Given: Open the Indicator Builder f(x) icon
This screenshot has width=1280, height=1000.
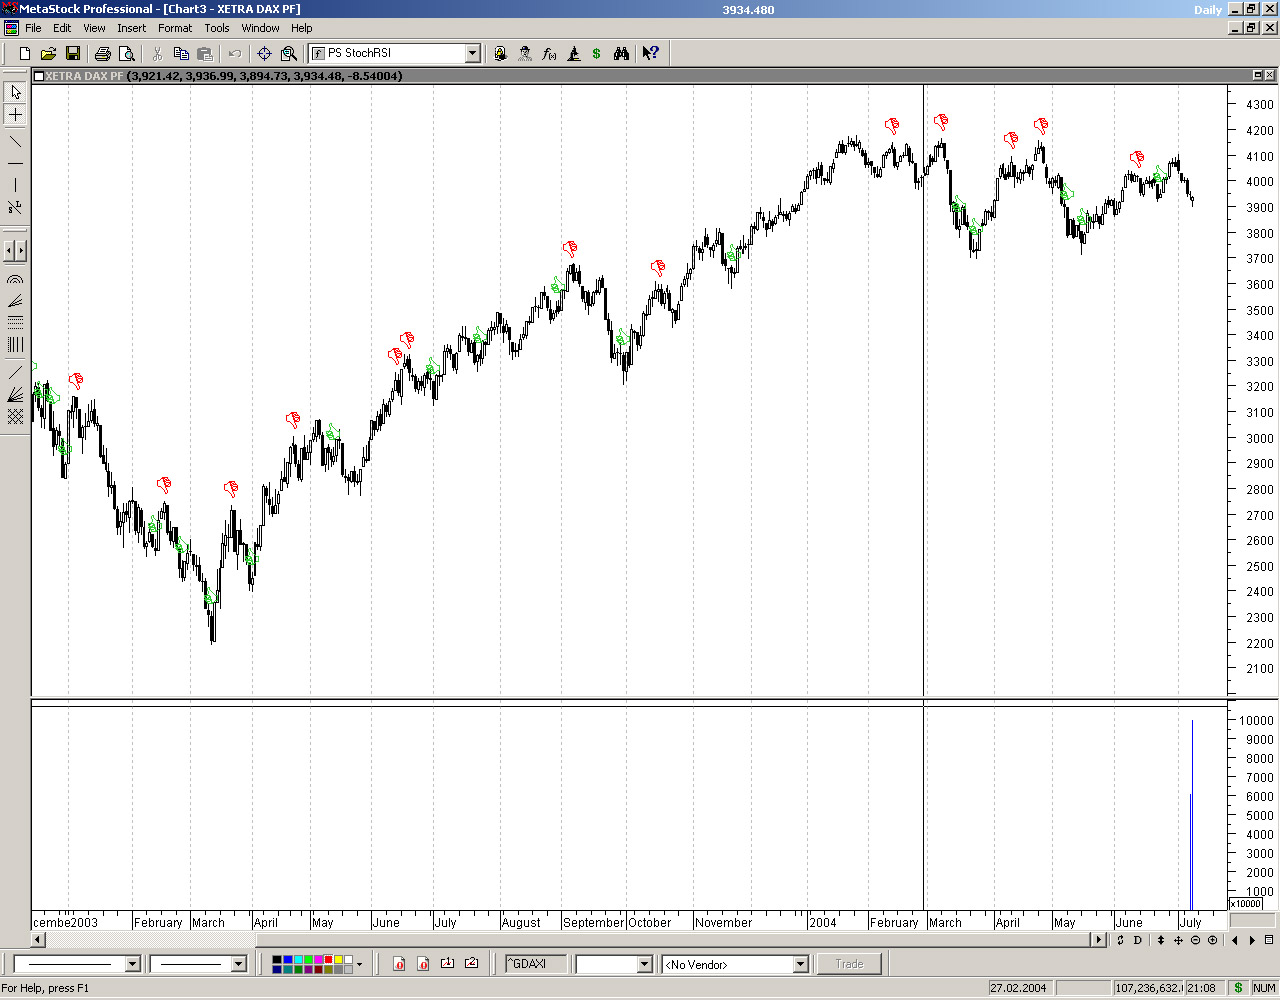Looking at the screenshot, I should pyautogui.click(x=549, y=53).
